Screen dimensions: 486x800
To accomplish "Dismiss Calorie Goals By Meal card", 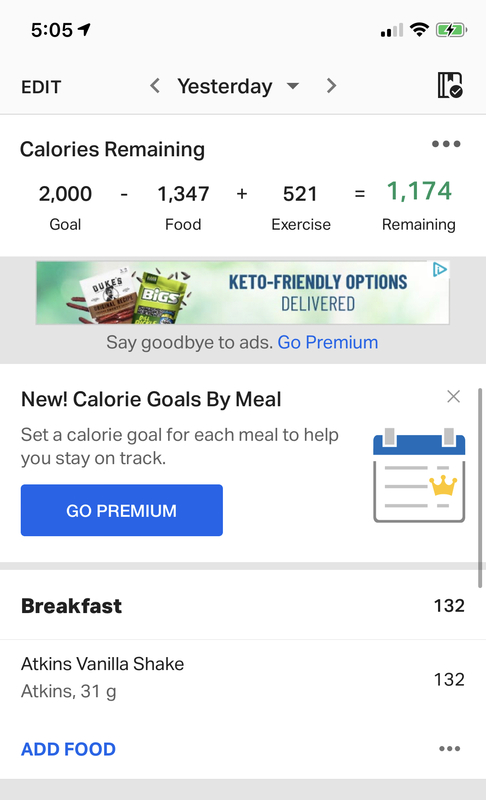I will click(x=453, y=396).
